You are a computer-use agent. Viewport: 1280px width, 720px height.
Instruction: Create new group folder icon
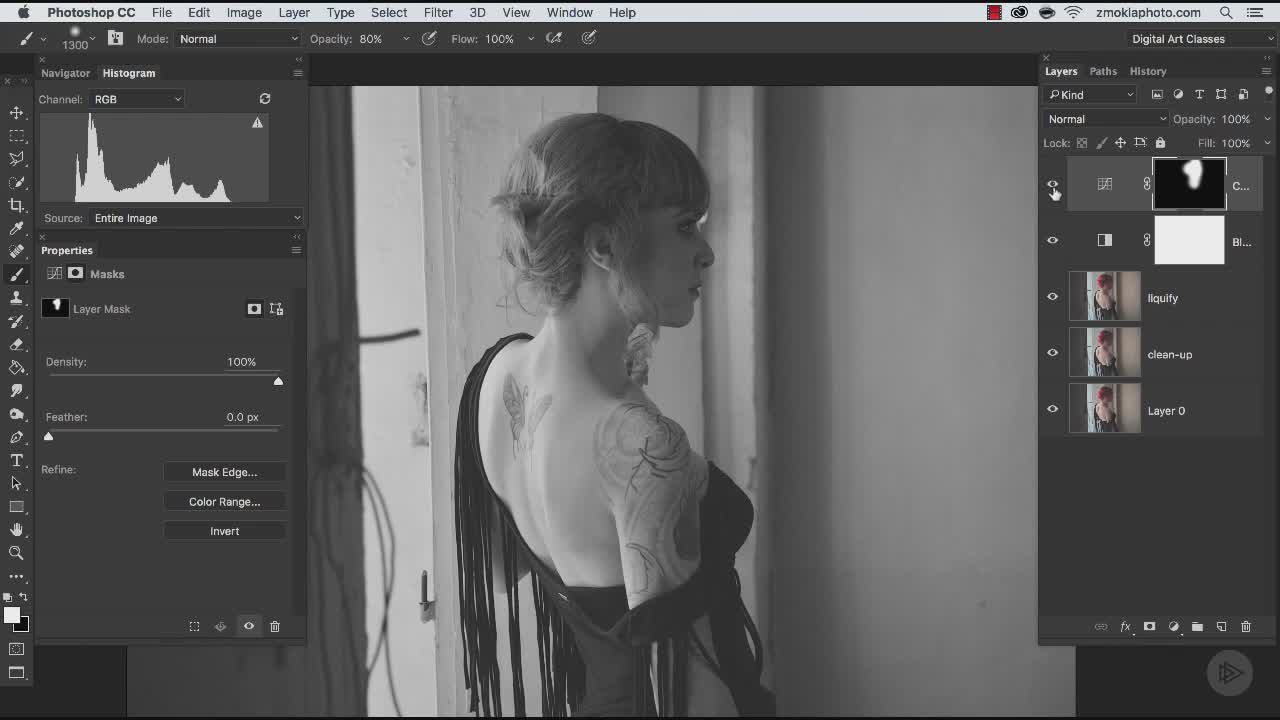coord(1197,627)
